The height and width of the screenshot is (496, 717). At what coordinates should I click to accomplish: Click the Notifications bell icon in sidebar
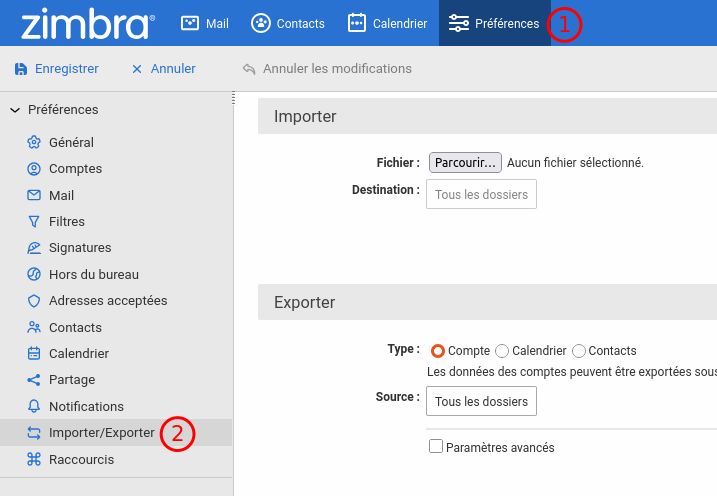coord(34,407)
